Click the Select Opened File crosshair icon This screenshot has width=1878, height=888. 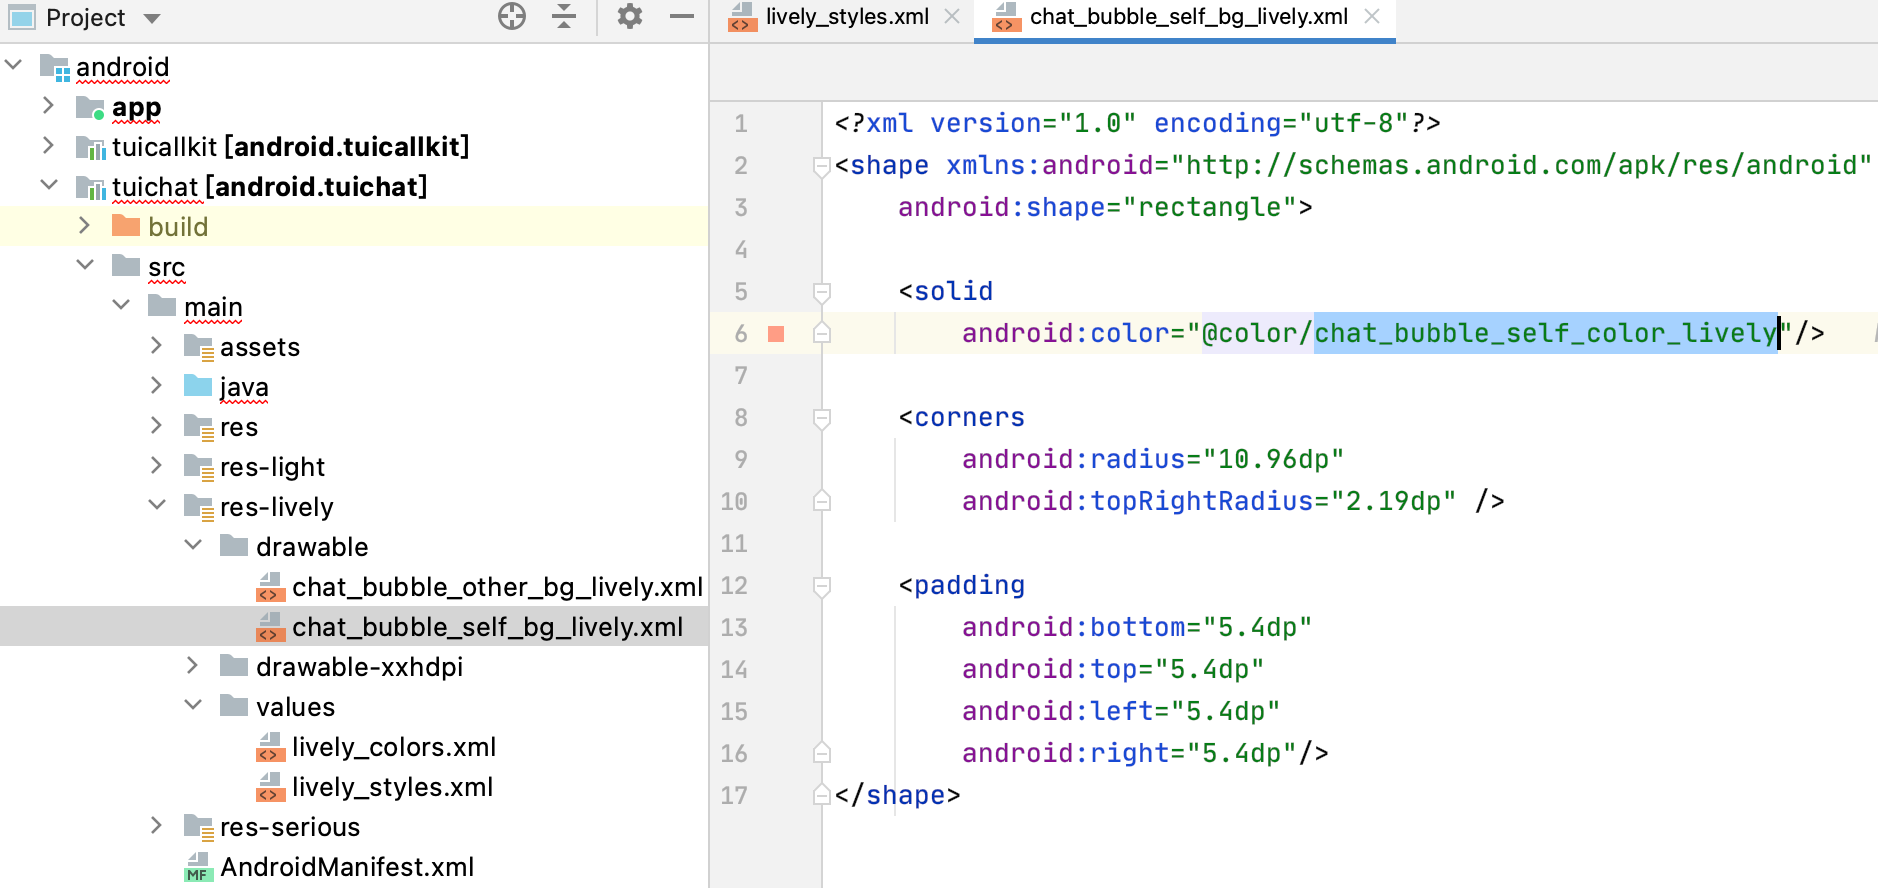point(512,17)
